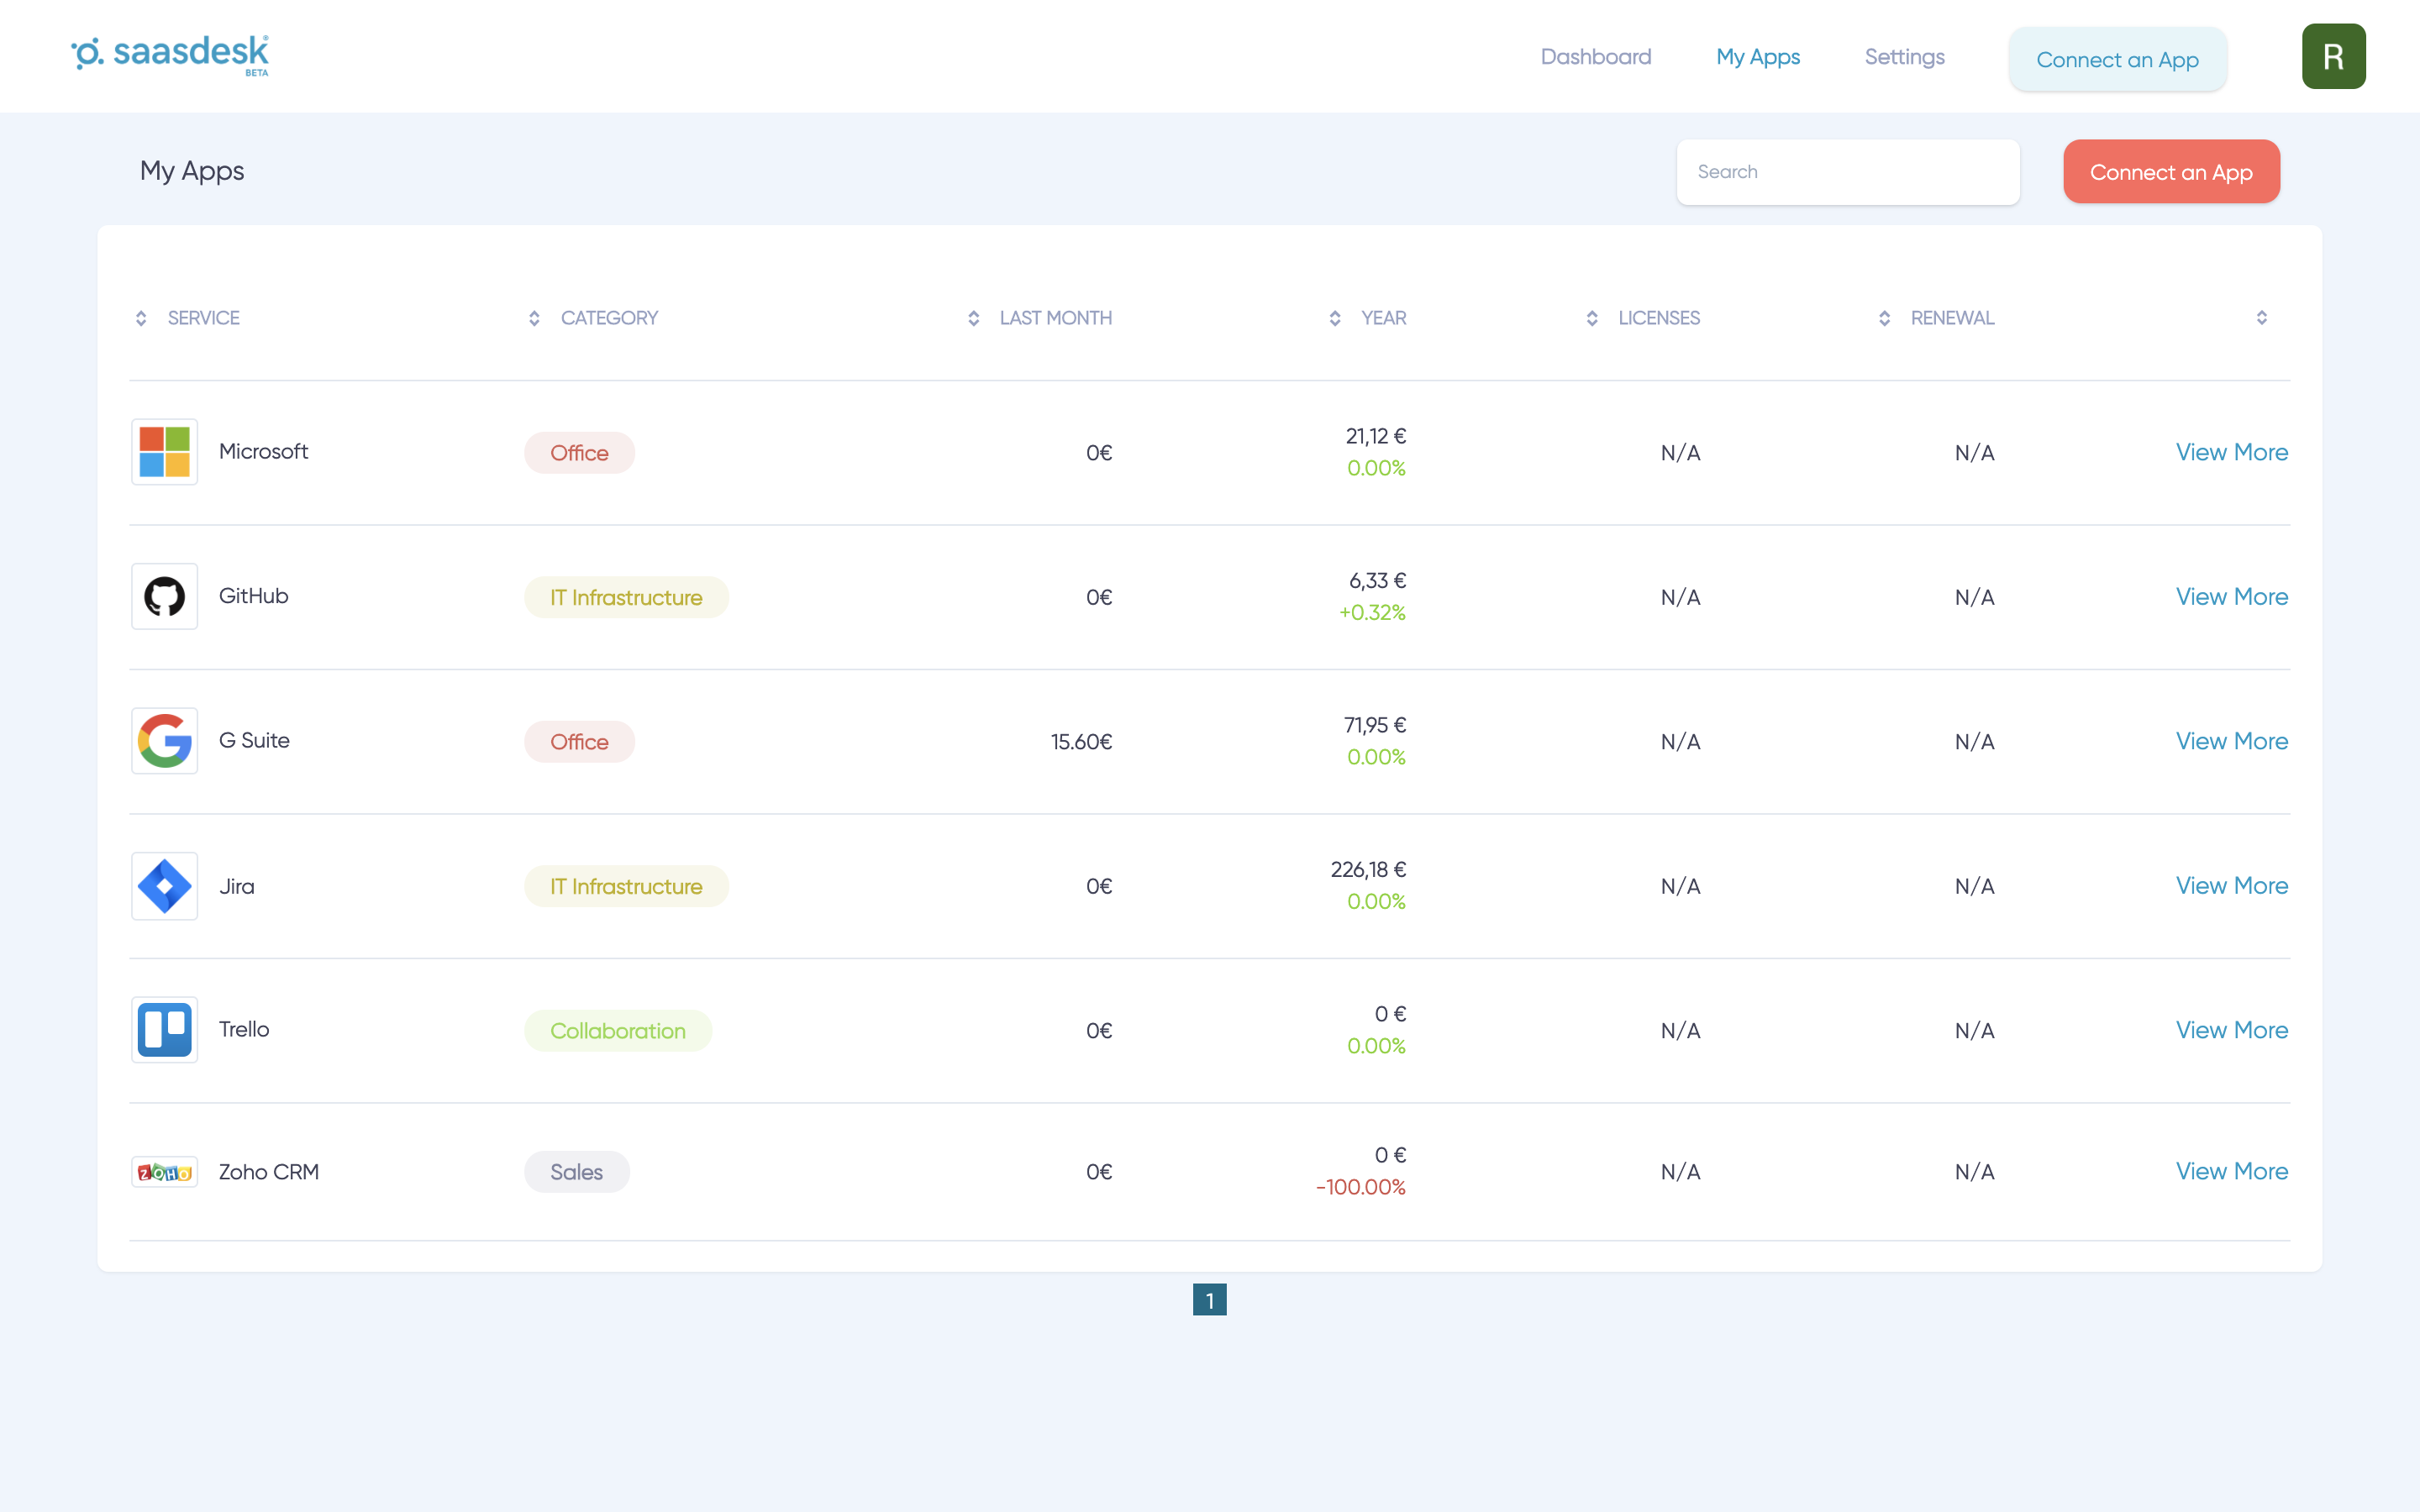Image resolution: width=2420 pixels, height=1512 pixels.
Task: Click the Sales category tag
Action: pos(577,1172)
